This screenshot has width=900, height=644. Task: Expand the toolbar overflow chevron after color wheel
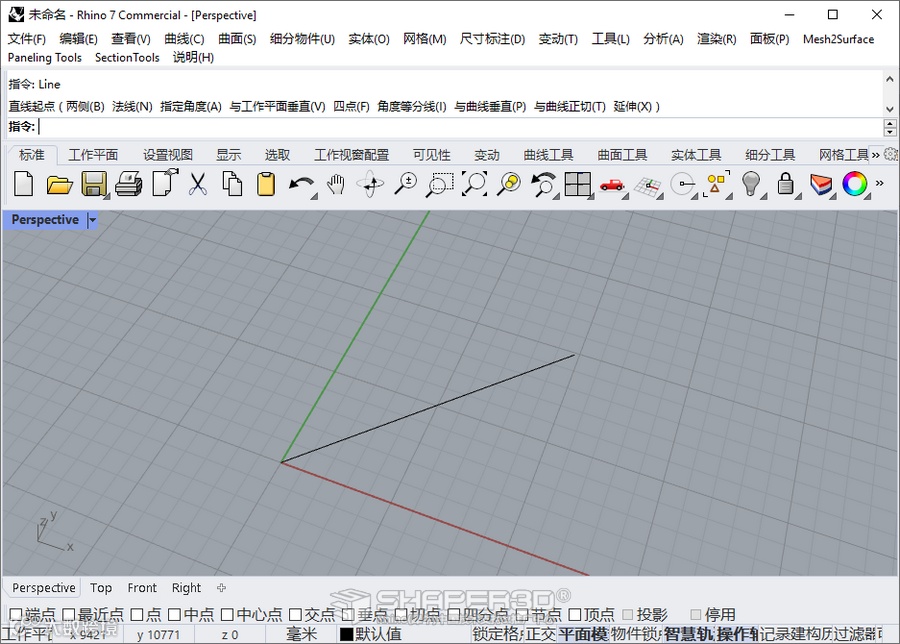(x=879, y=184)
